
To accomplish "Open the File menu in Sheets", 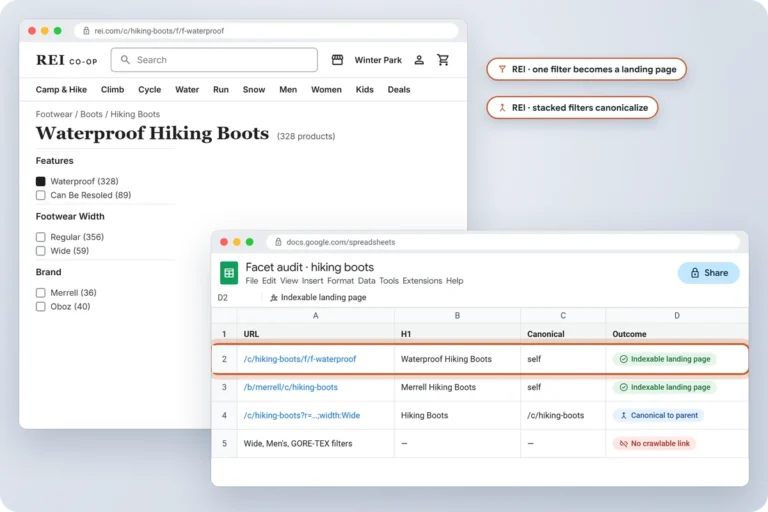I will [x=252, y=281].
